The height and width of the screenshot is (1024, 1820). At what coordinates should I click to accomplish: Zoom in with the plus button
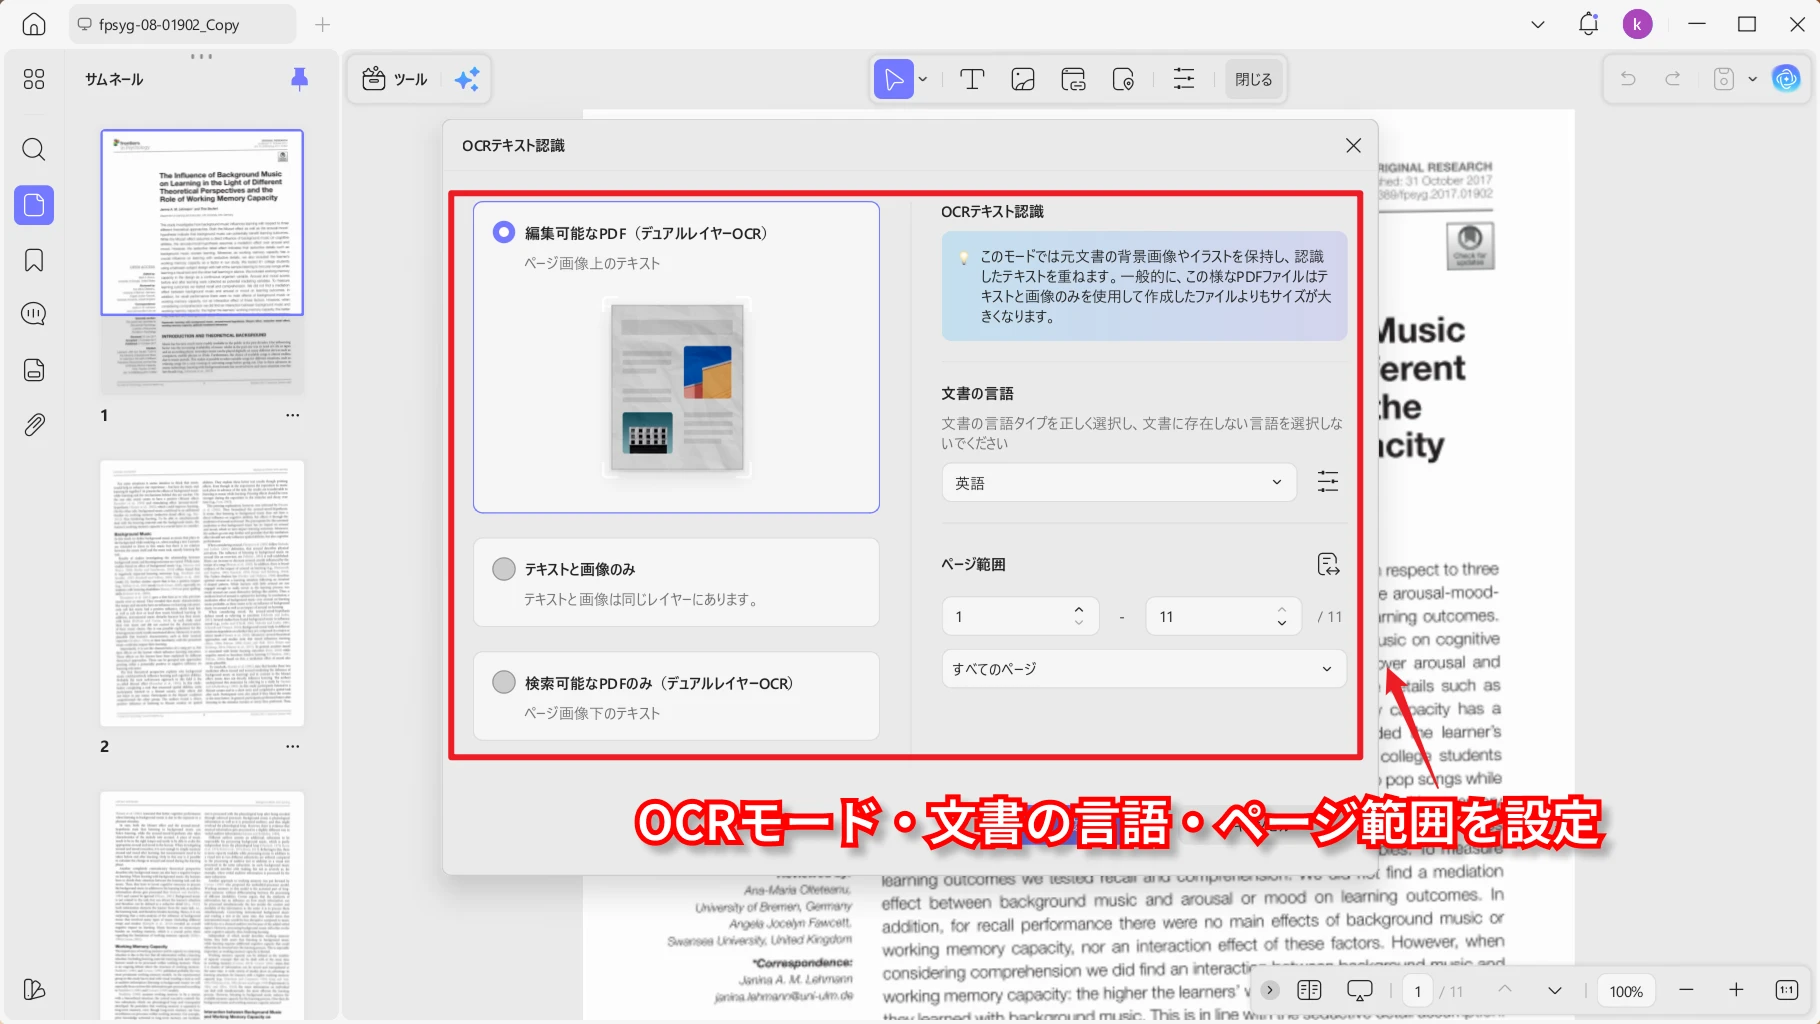(x=1736, y=990)
